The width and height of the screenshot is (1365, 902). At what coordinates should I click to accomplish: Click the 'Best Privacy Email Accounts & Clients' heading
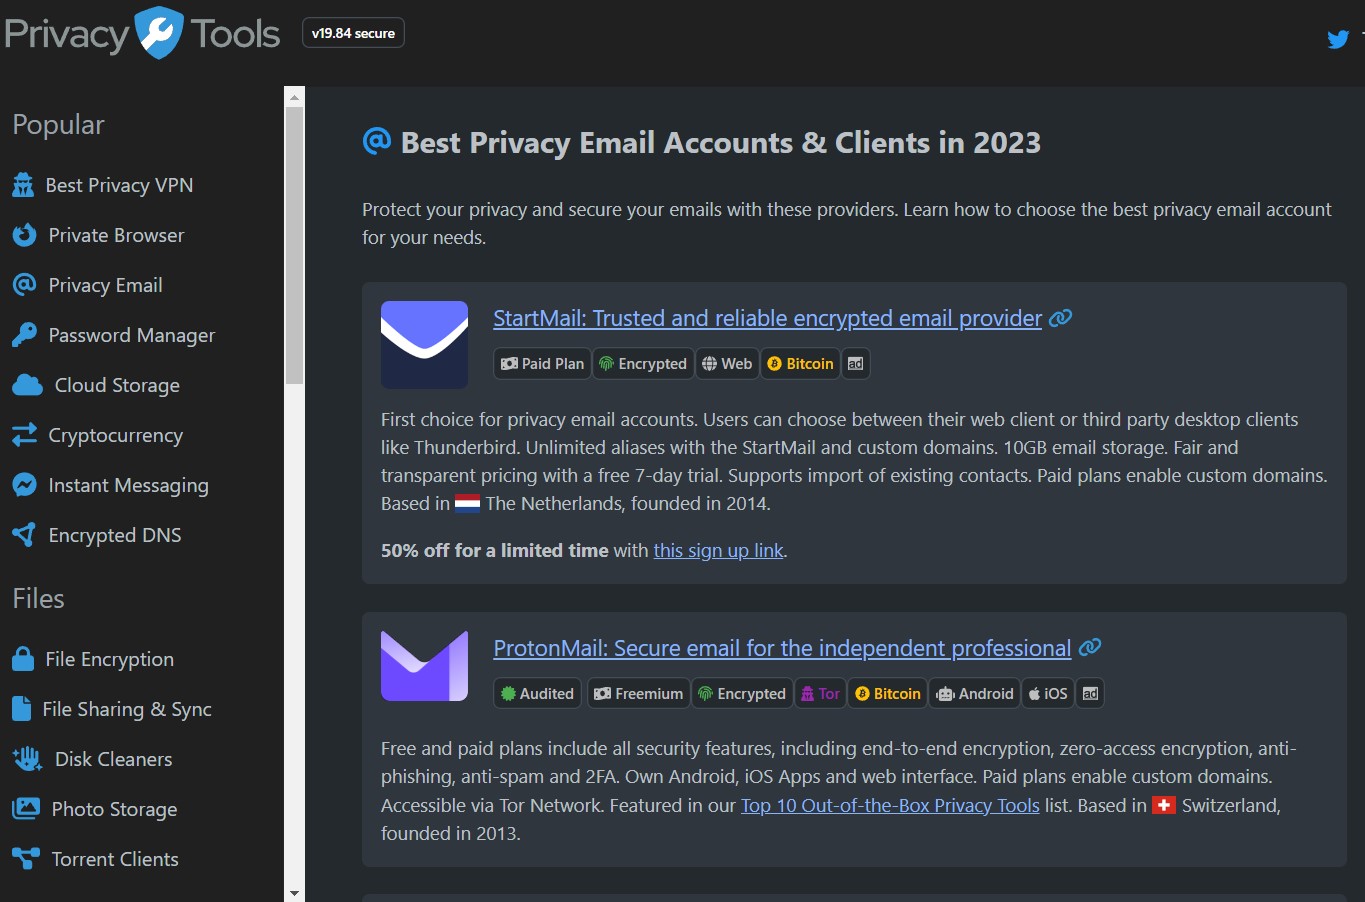click(721, 143)
